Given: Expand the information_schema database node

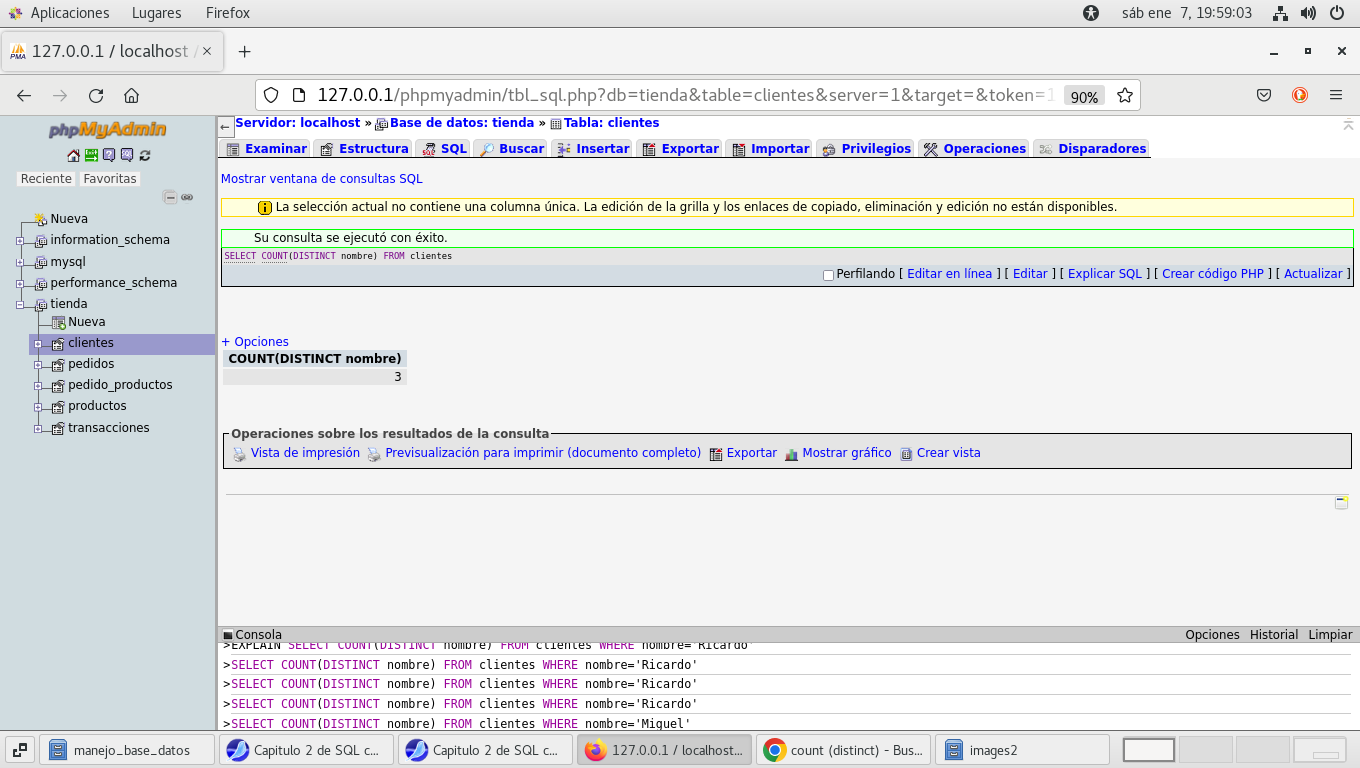Looking at the screenshot, I should tap(20, 241).
